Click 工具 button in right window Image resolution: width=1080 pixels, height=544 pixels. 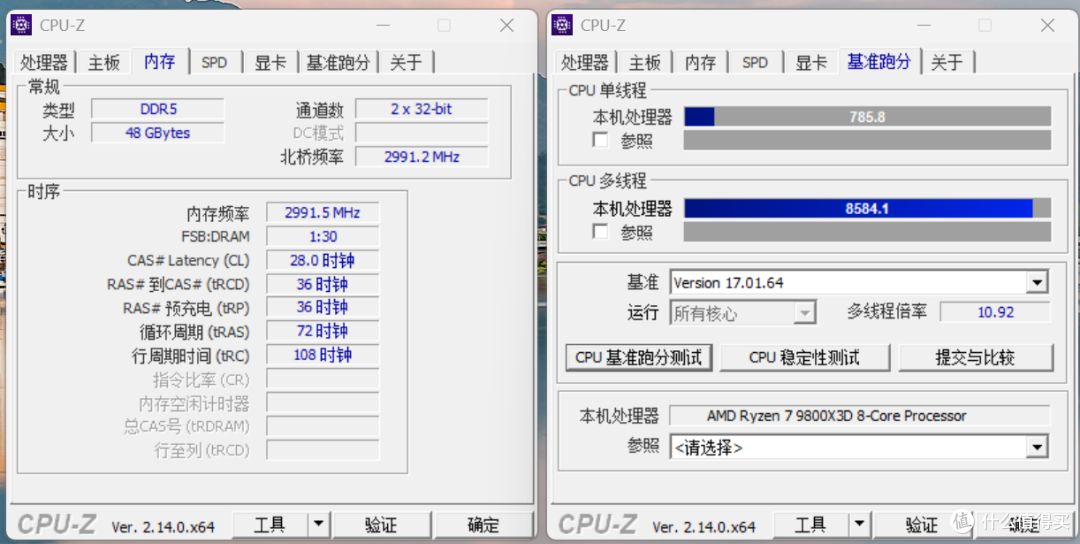[x=810, y=525]
